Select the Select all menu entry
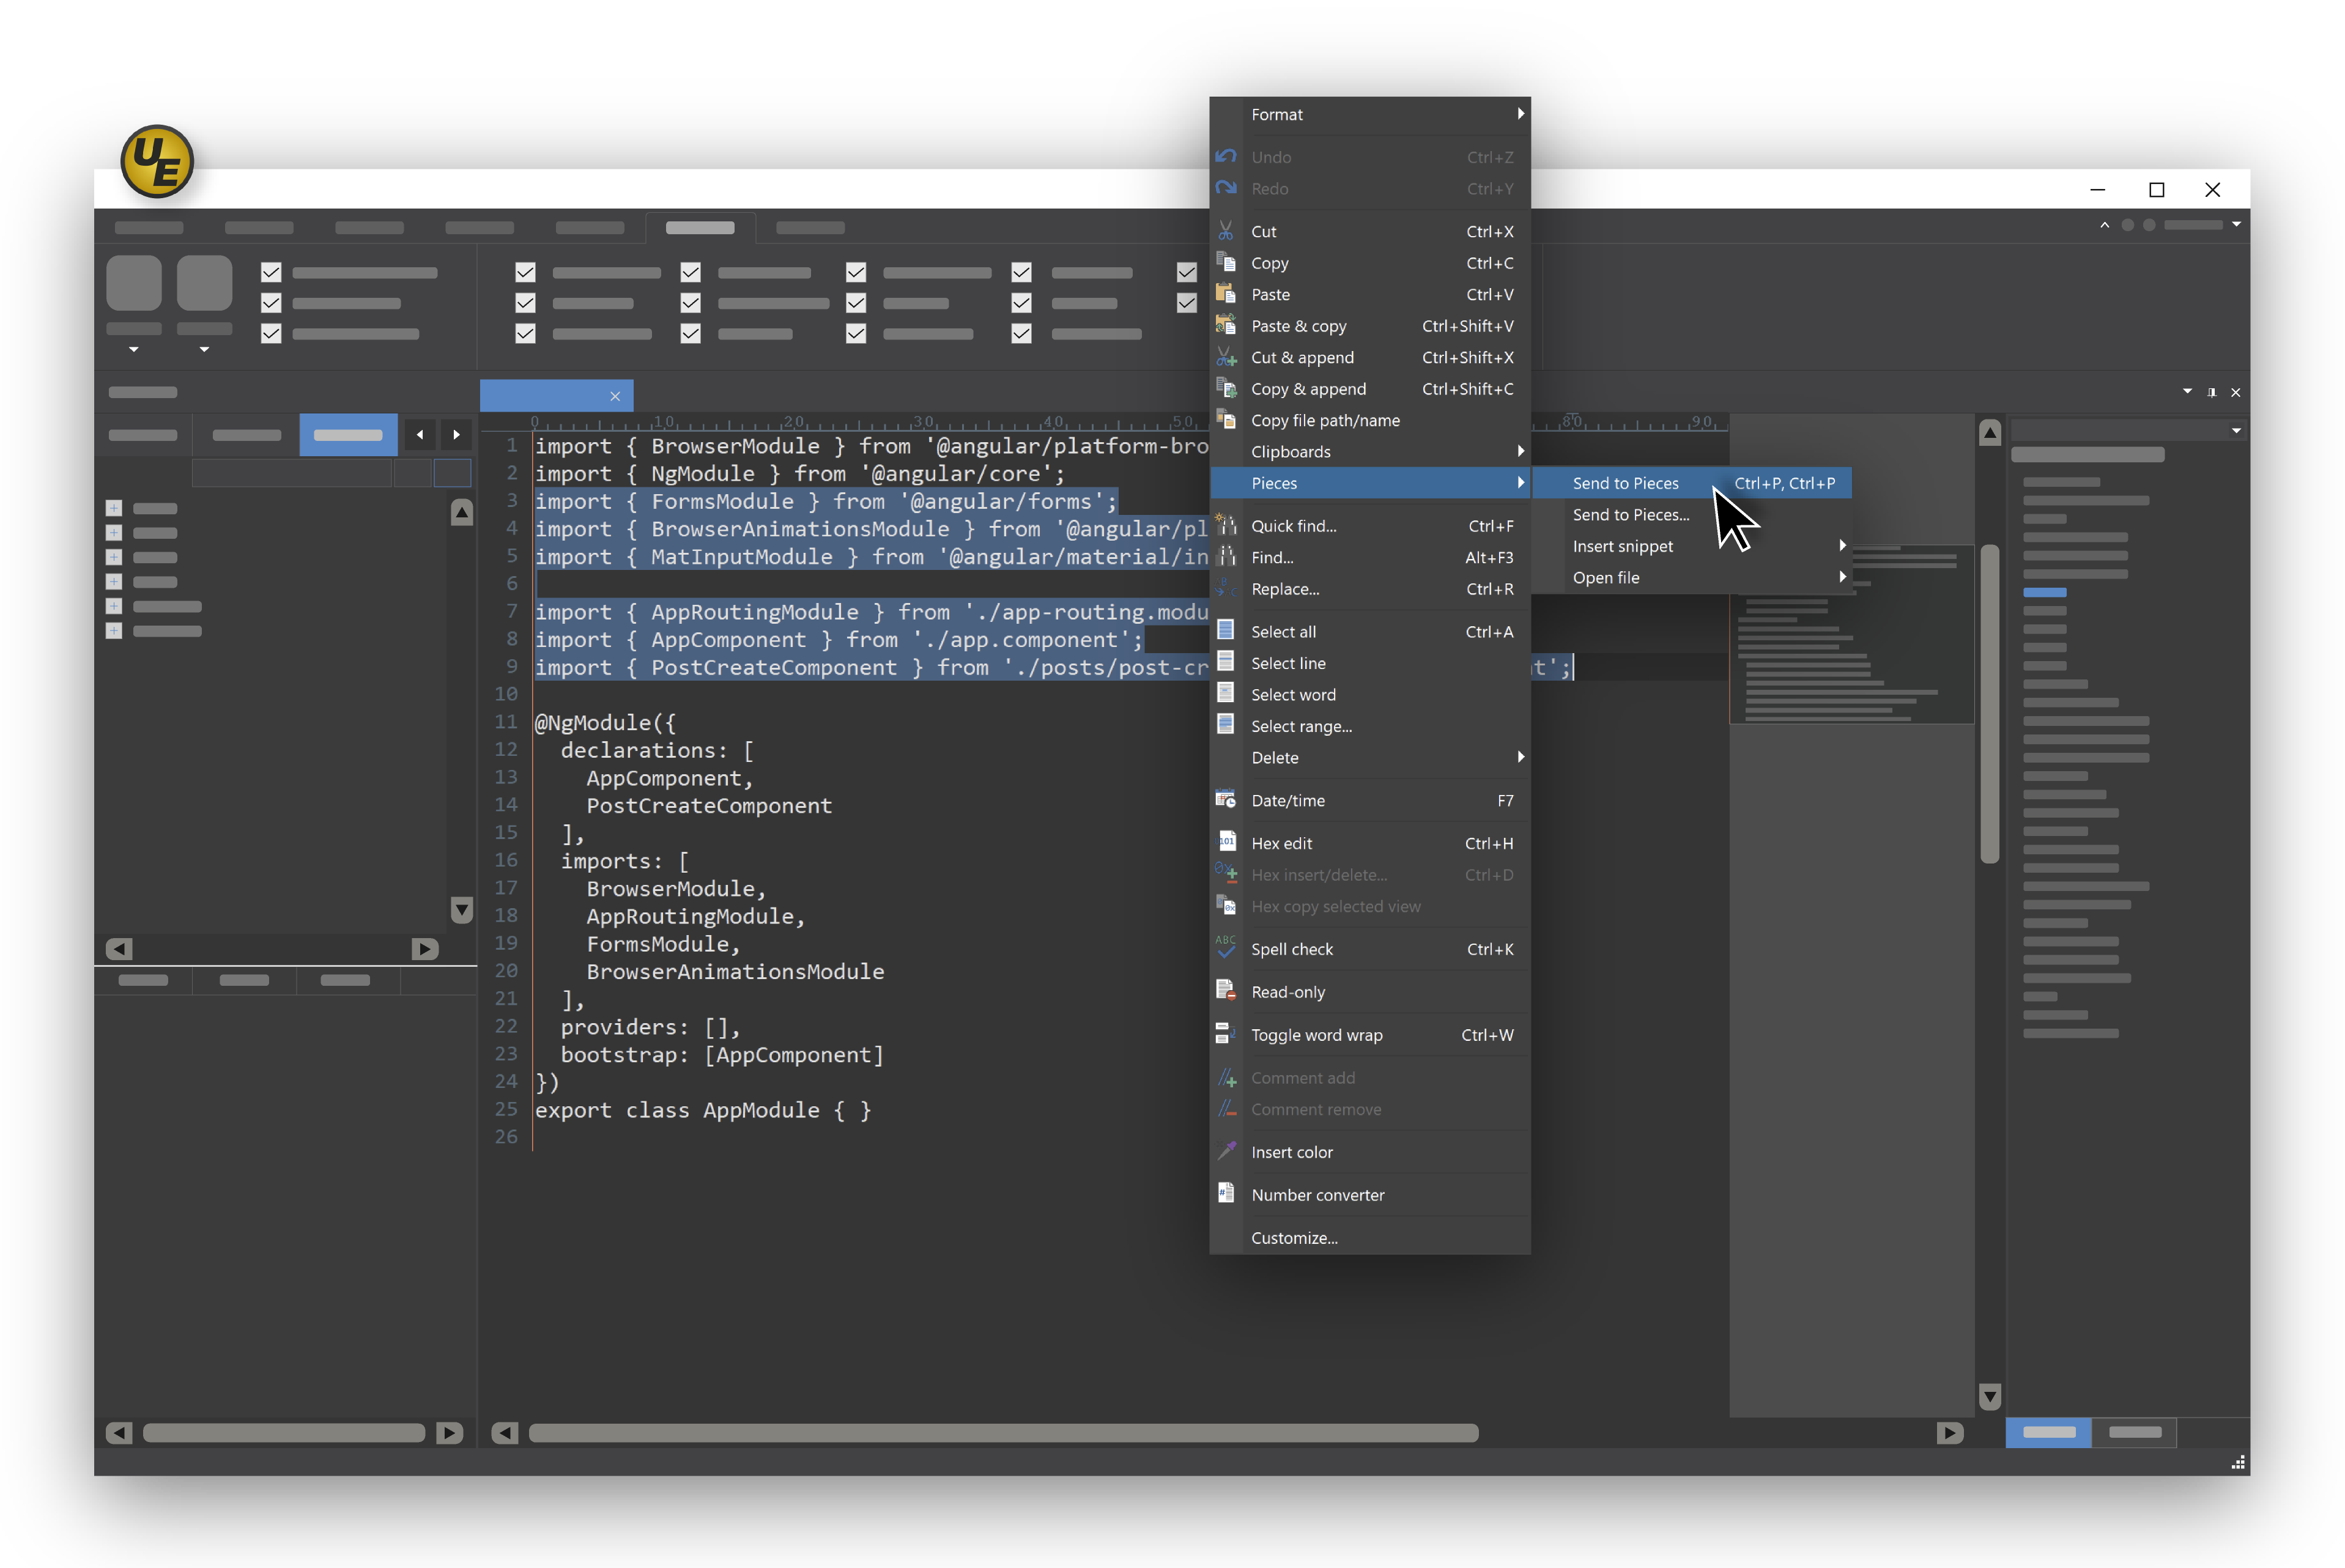Image resolution: width=2345 pixels, height=1568 pixels. coord(1283,632)
